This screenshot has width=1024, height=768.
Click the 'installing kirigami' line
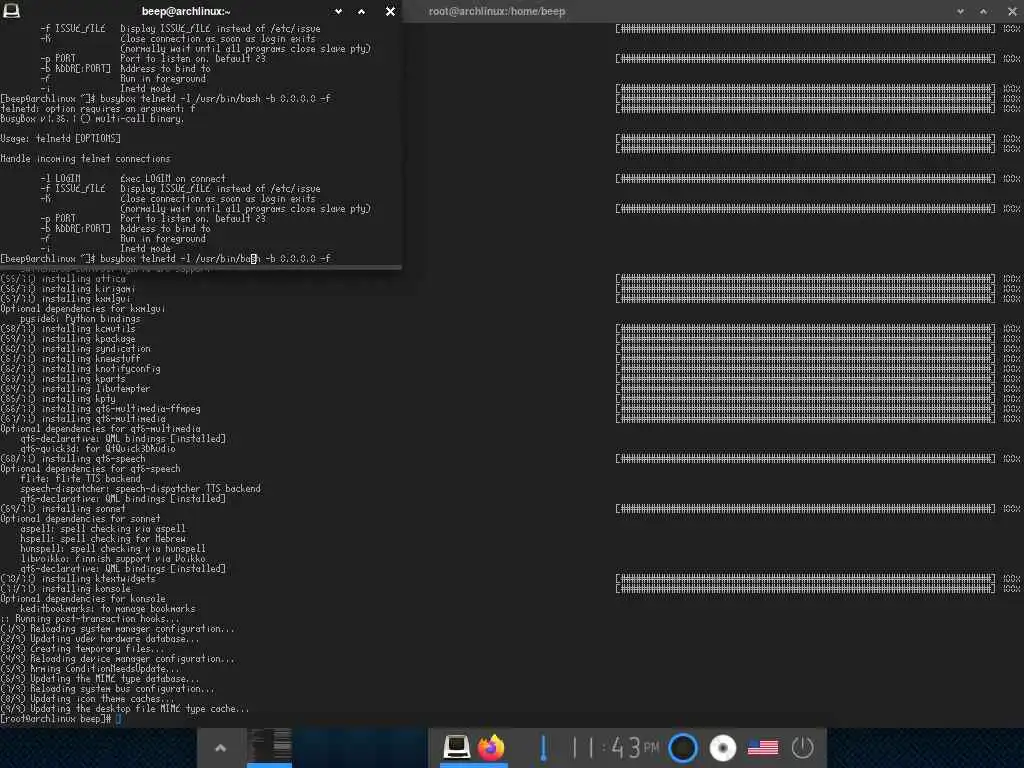(68, 289)
